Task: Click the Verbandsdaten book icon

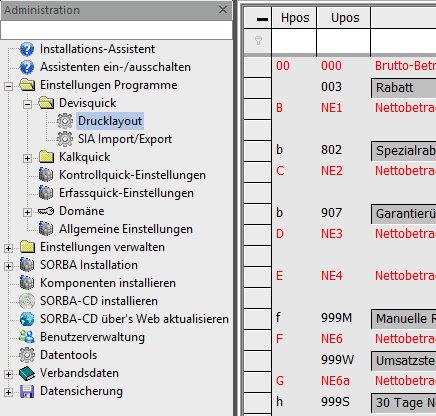Action: point(27,373)
